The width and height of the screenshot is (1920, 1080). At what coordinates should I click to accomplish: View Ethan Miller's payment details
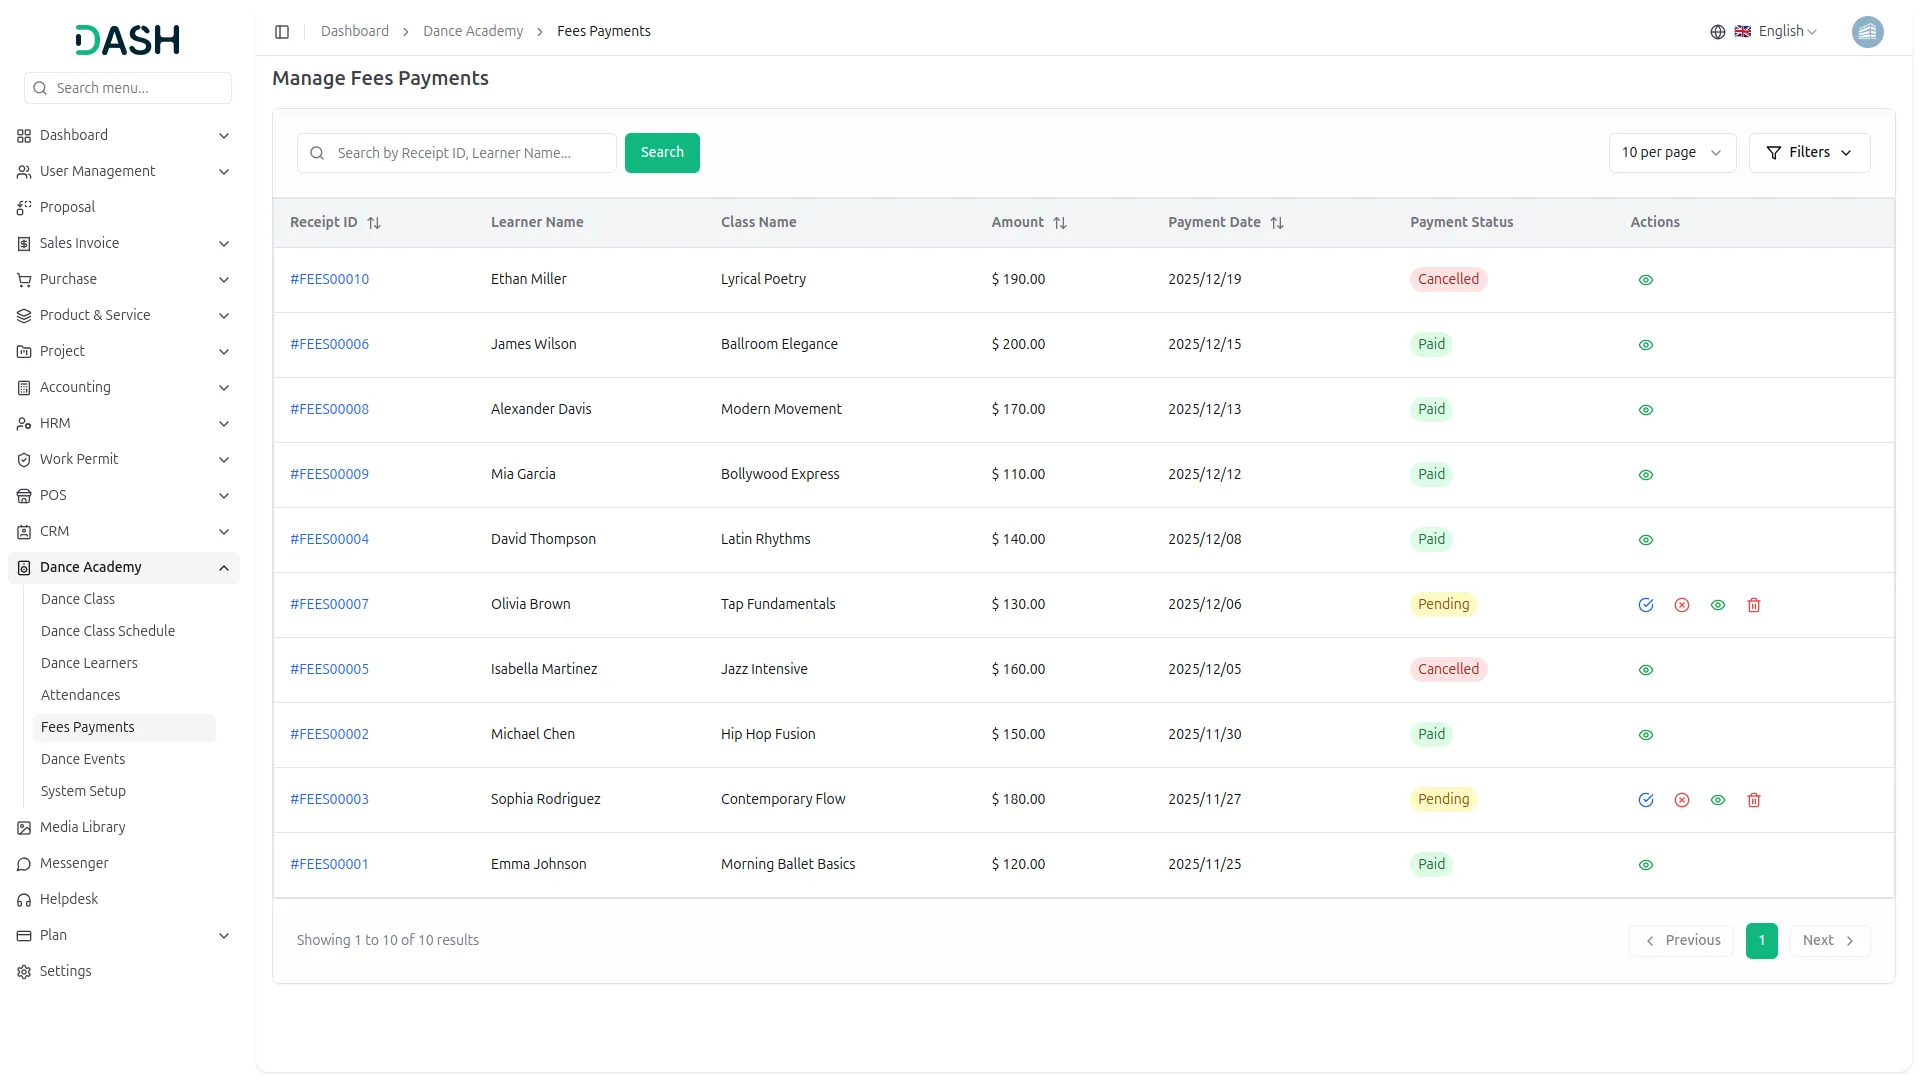tap(1646, 280)
